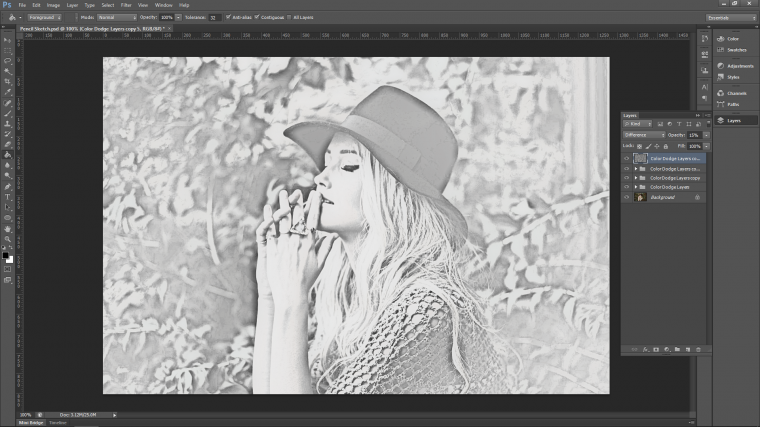Toggle lock transparent pixels
The height and width of the screenshot is (427, 760).
[639, 146]
